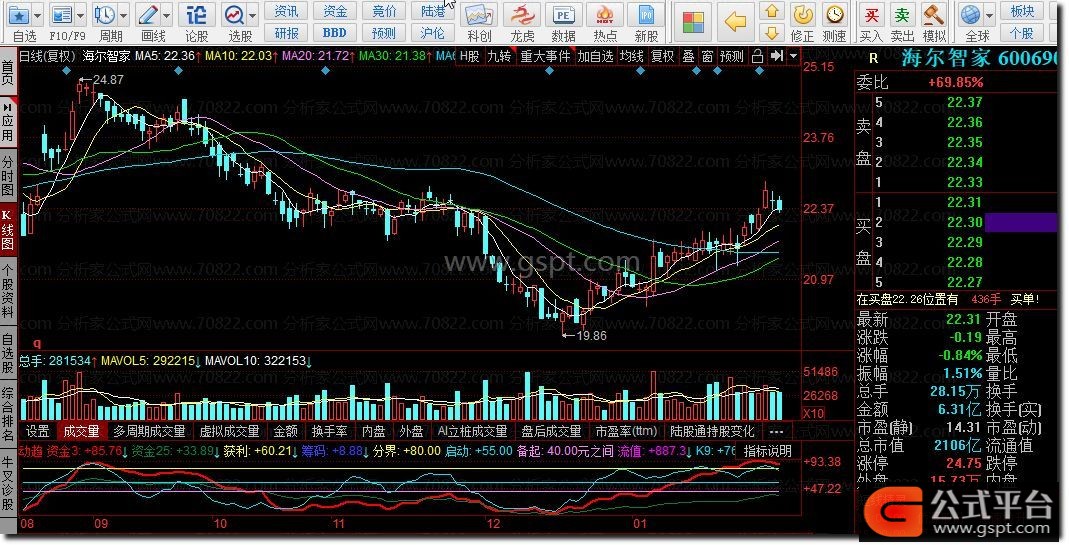Select the 画线 drawing pencil tool
1069x545 pixels.
coord(148,14)
